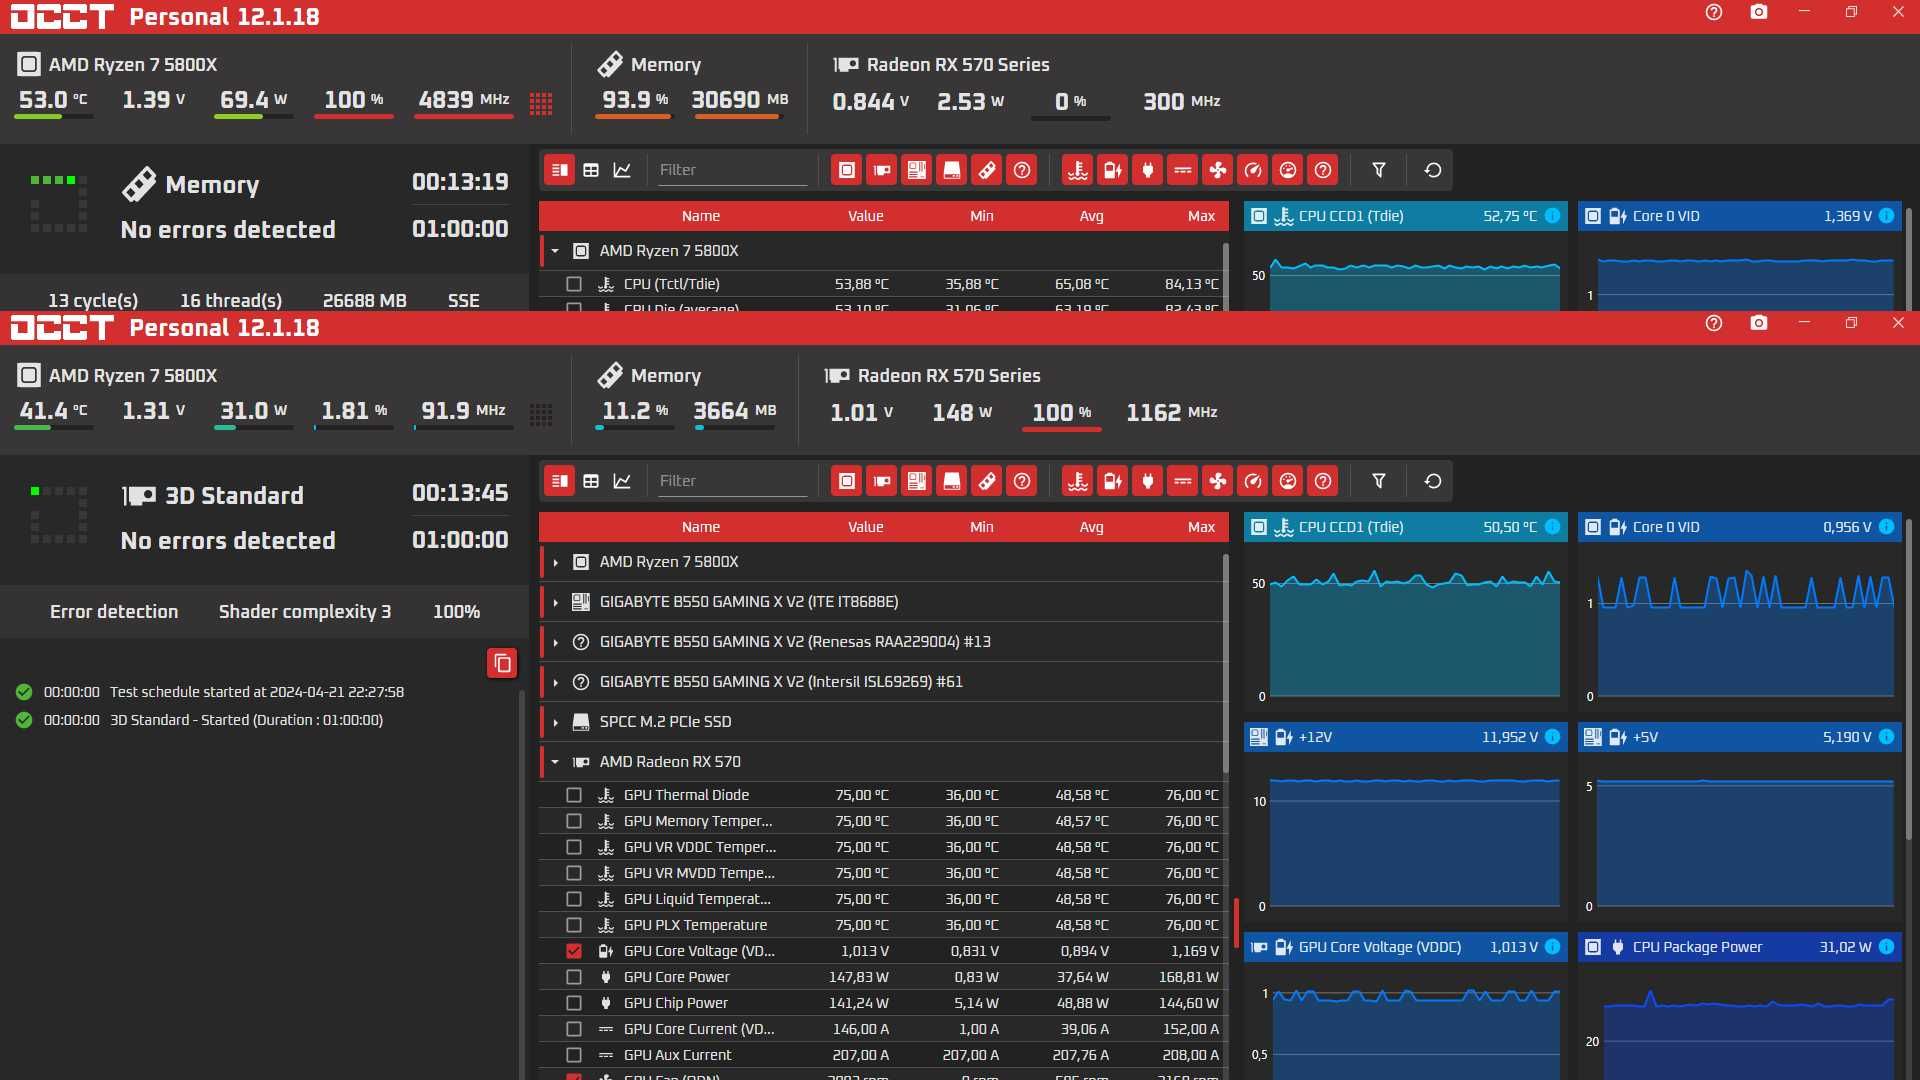Take screenshot in the Memory test window

tap(1759, 12)
